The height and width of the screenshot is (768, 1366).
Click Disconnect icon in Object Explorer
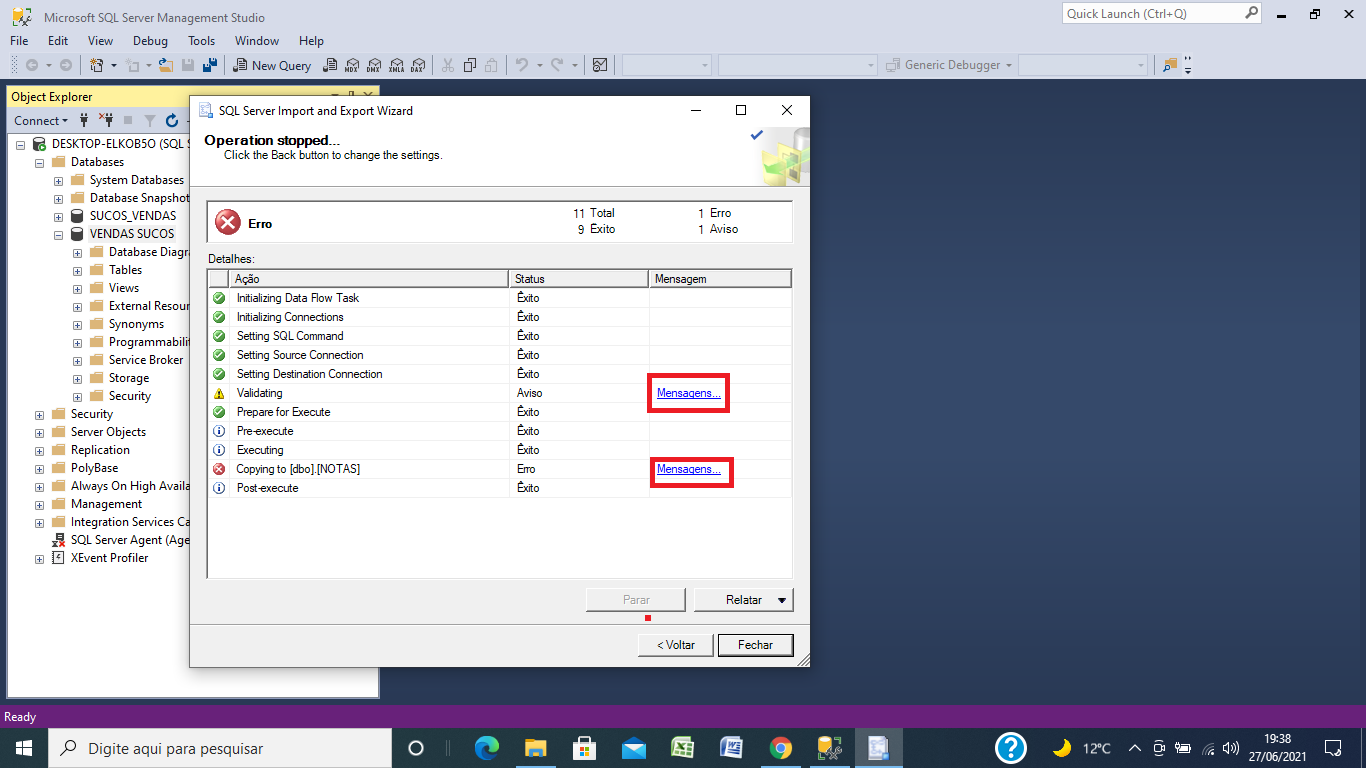click(x=106, y=121)
